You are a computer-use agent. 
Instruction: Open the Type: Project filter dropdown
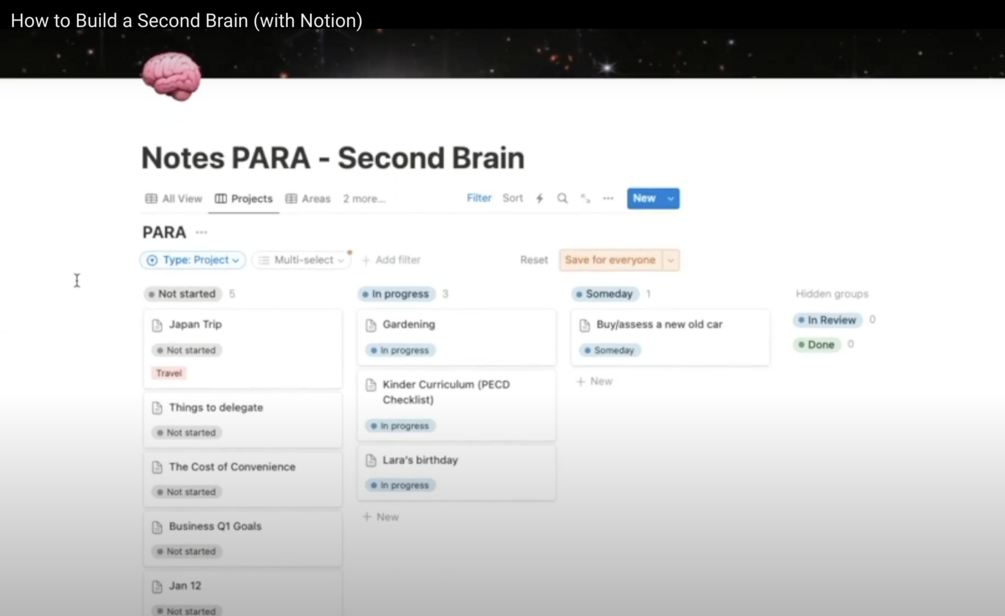193,260
